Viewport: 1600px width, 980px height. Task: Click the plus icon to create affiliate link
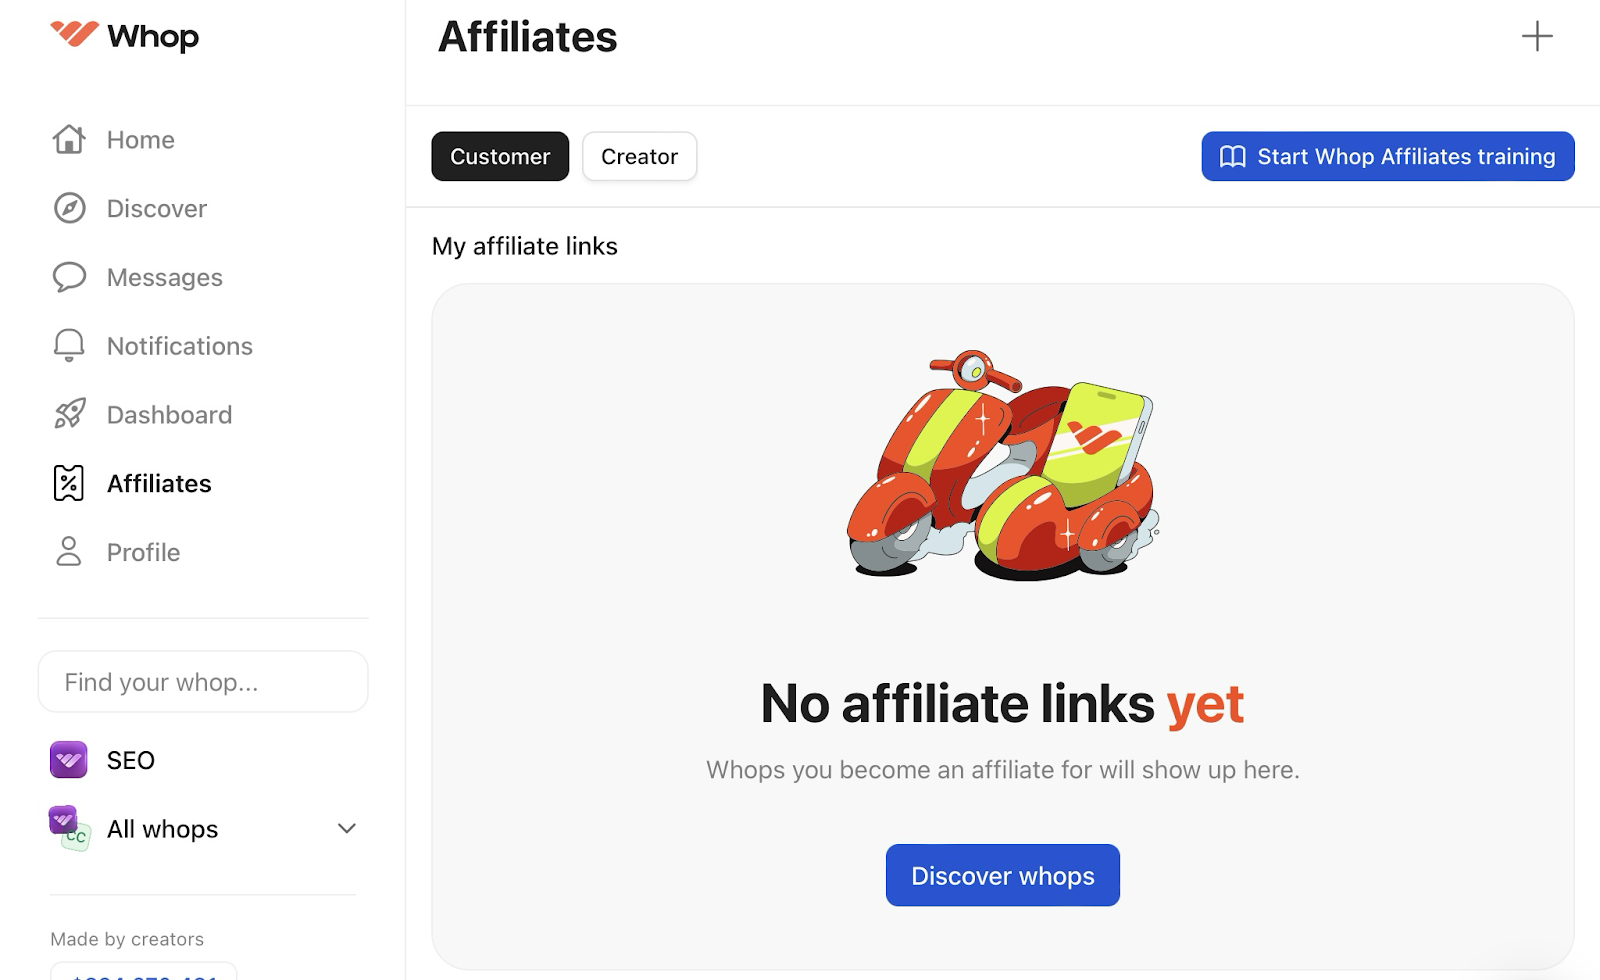pyautogui.click(x=1537, y=36)
